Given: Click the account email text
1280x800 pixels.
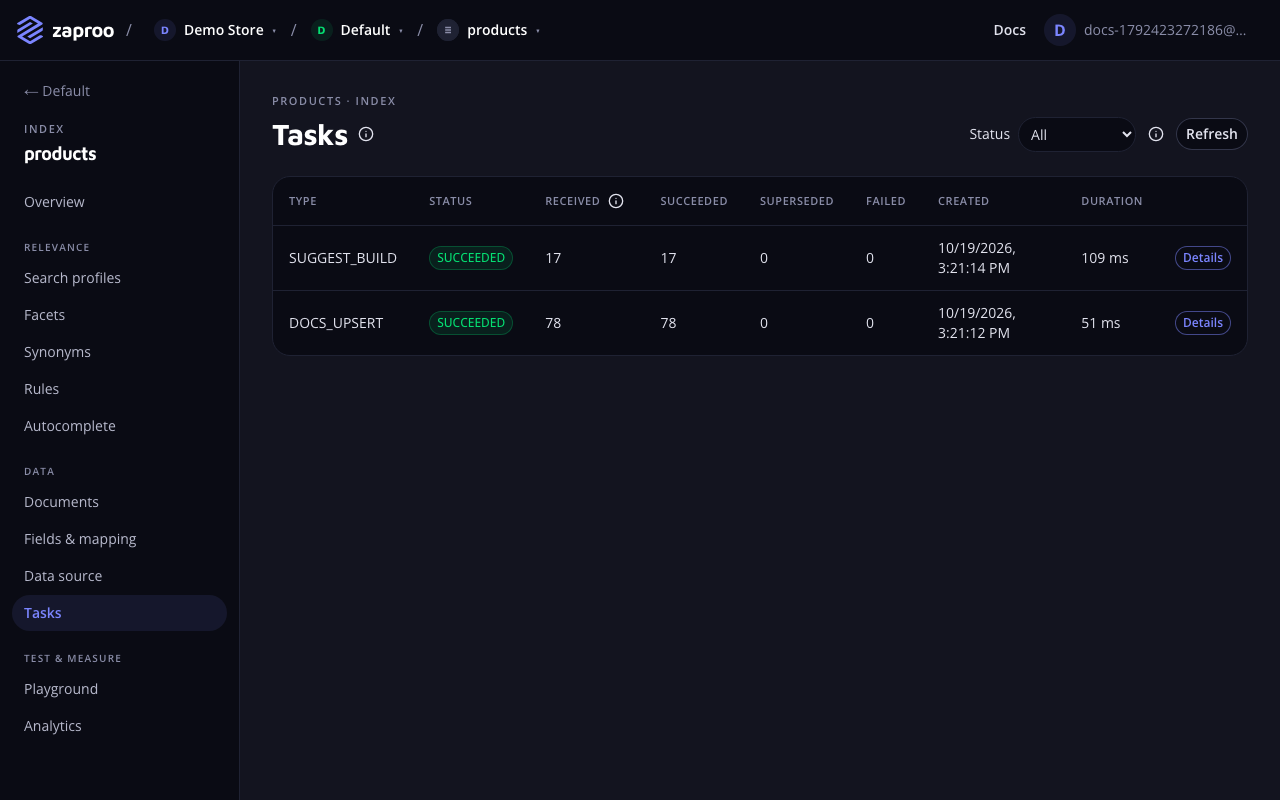Looking at the screenshot, I should pos(1165,30).
